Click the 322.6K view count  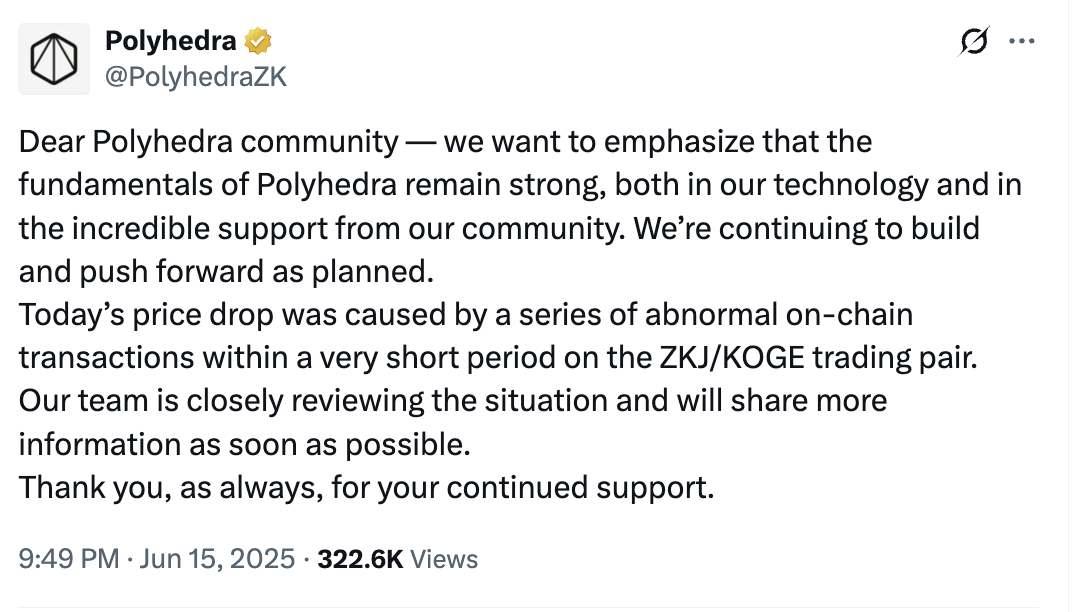[x=359, y=559]
